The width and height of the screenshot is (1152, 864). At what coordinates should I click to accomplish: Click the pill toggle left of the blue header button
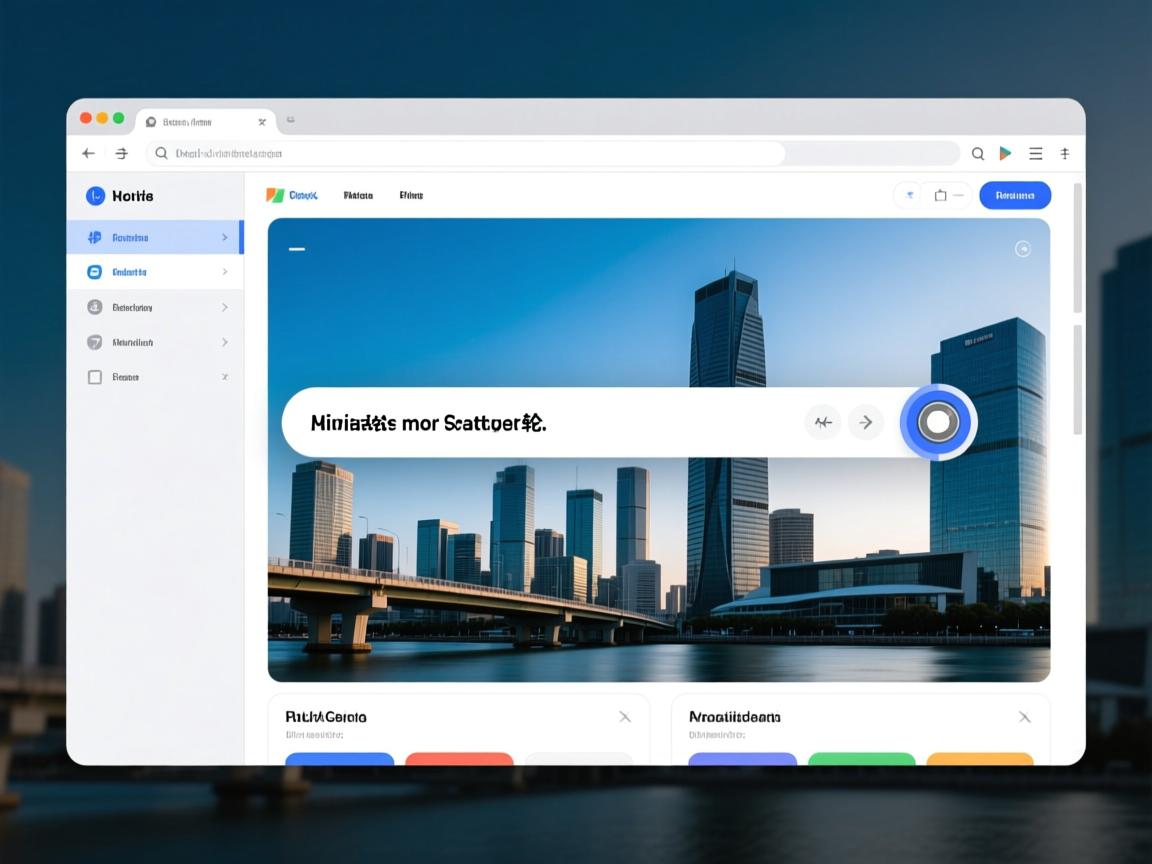click(x=909, y=195)
